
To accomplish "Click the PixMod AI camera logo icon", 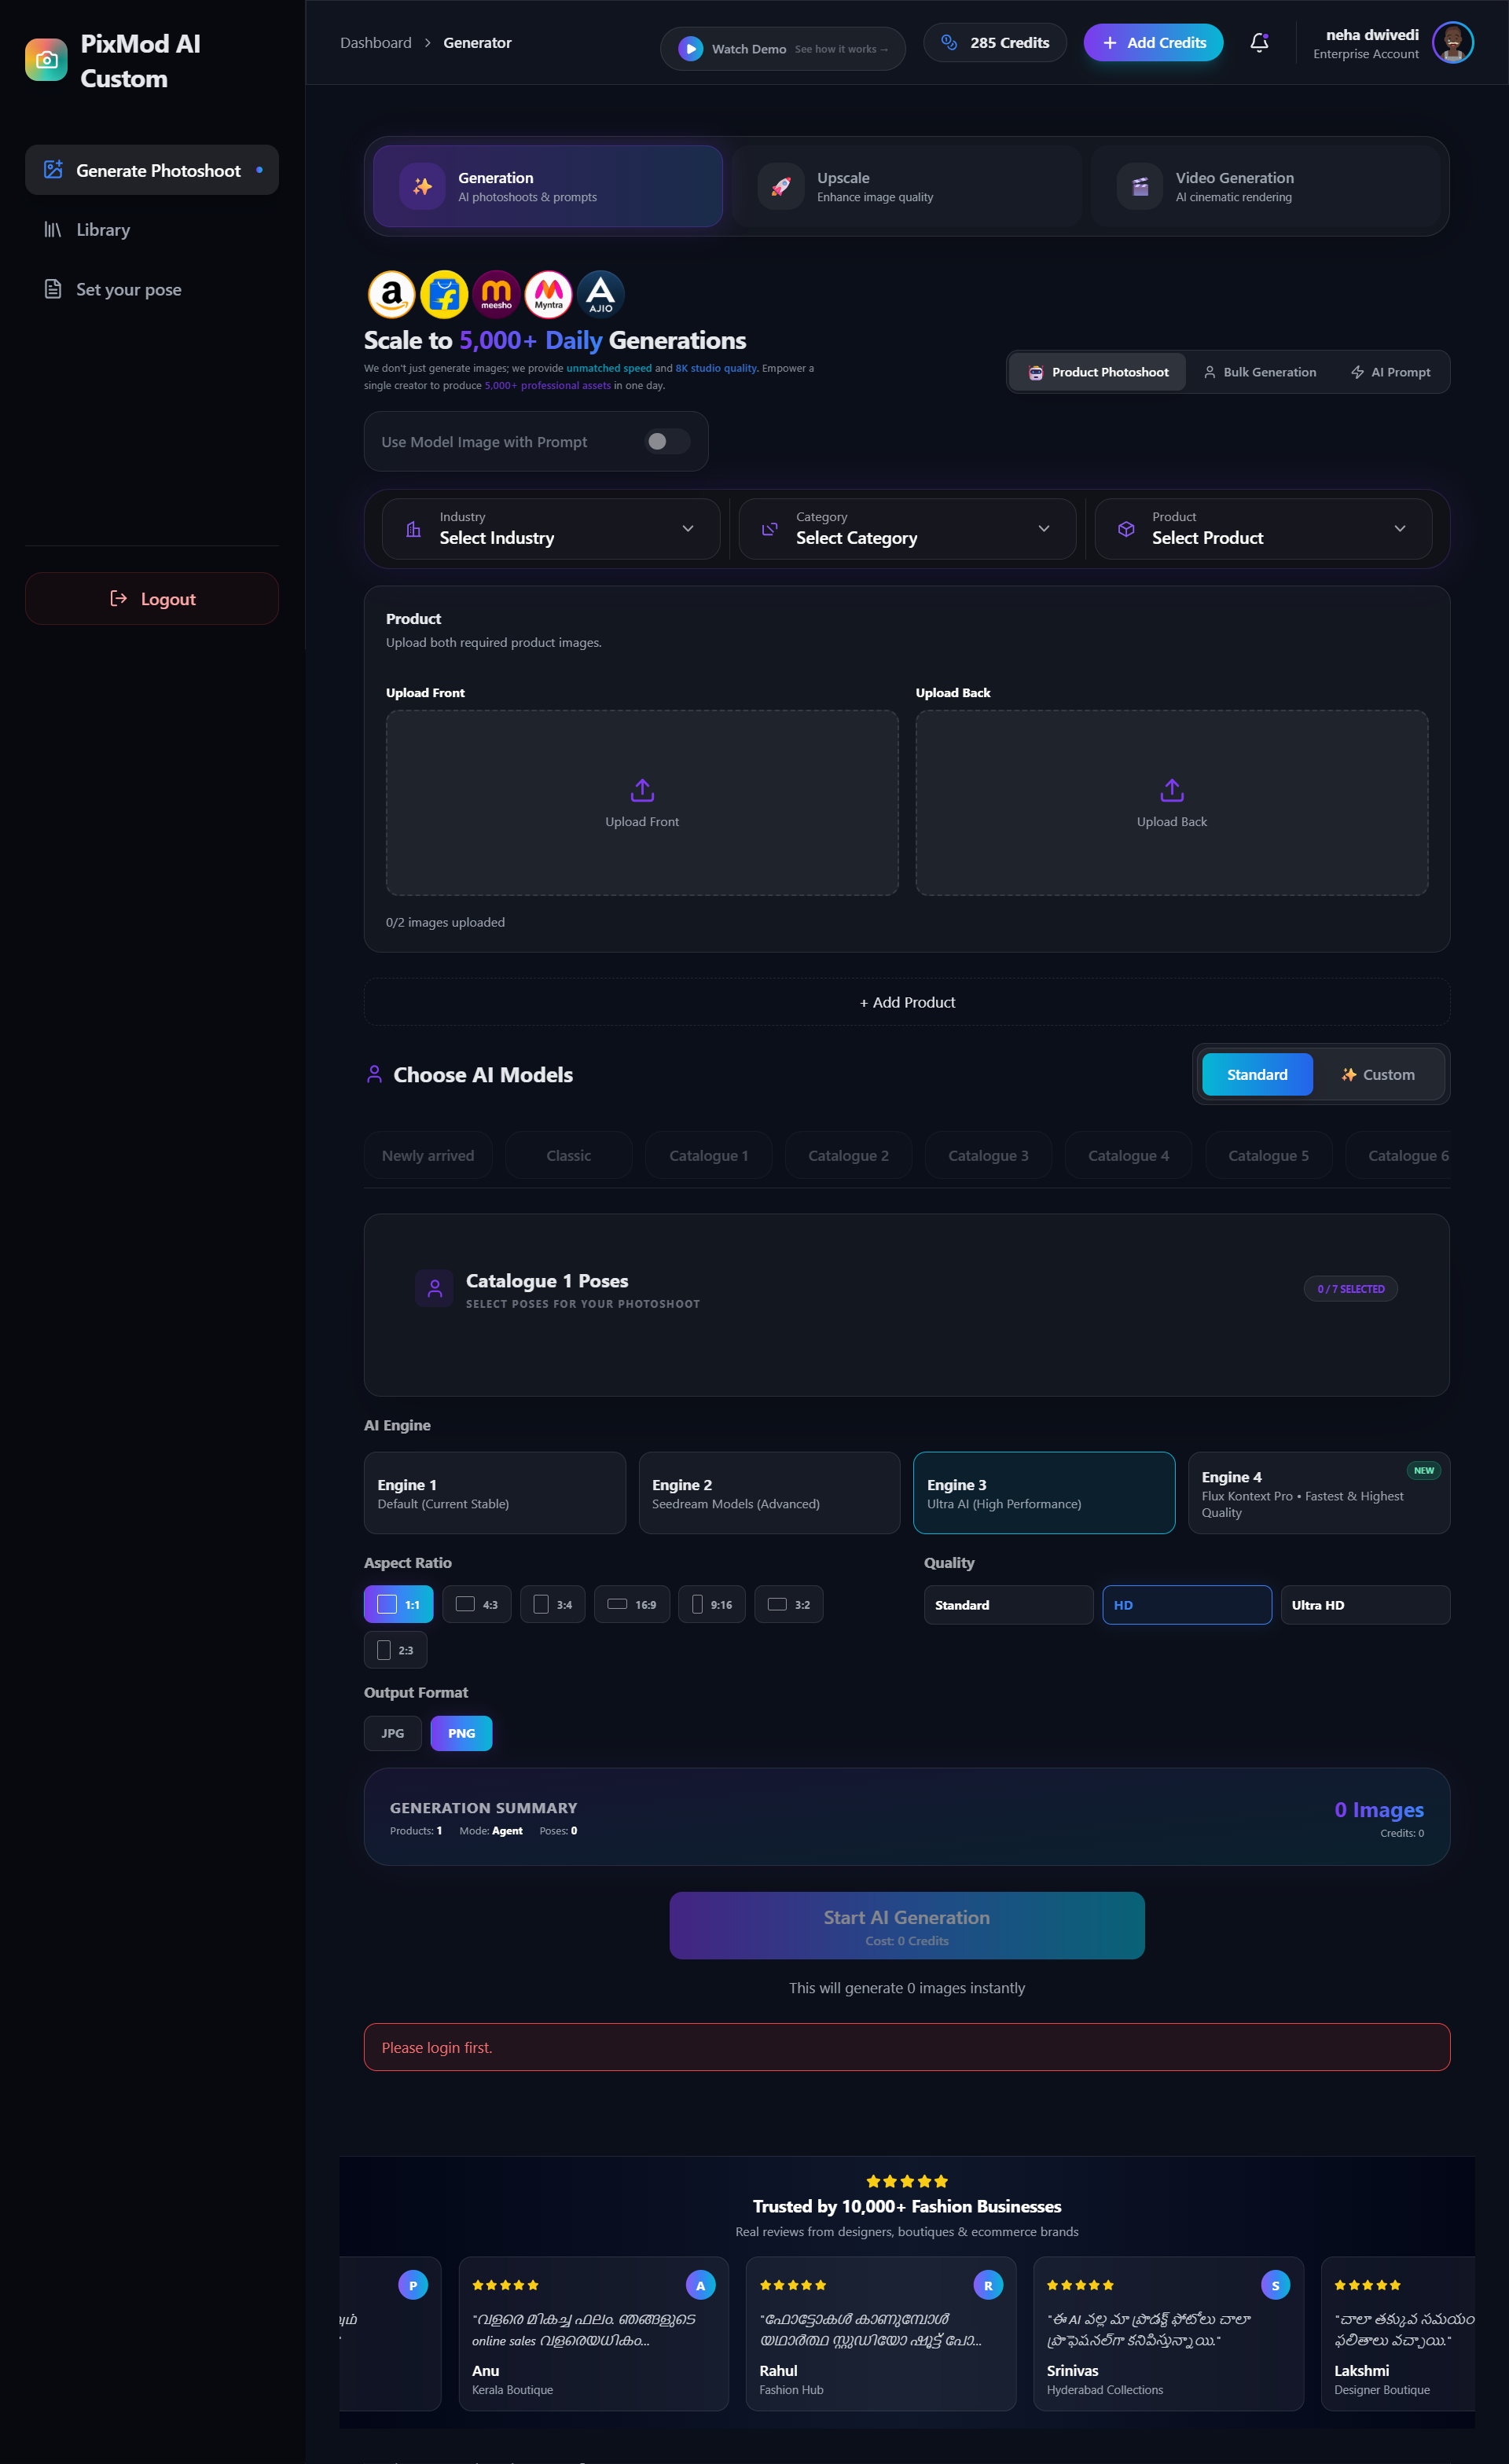I will 46,60.
